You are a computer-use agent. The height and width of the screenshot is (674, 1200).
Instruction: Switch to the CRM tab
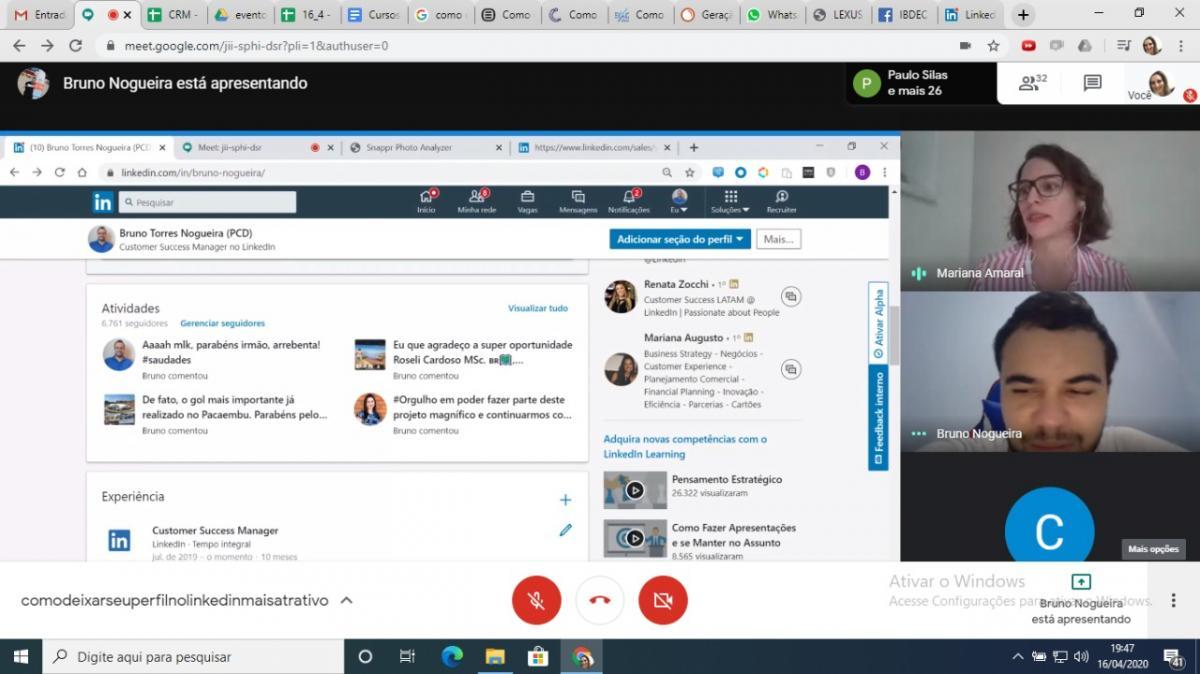[172, 15]
